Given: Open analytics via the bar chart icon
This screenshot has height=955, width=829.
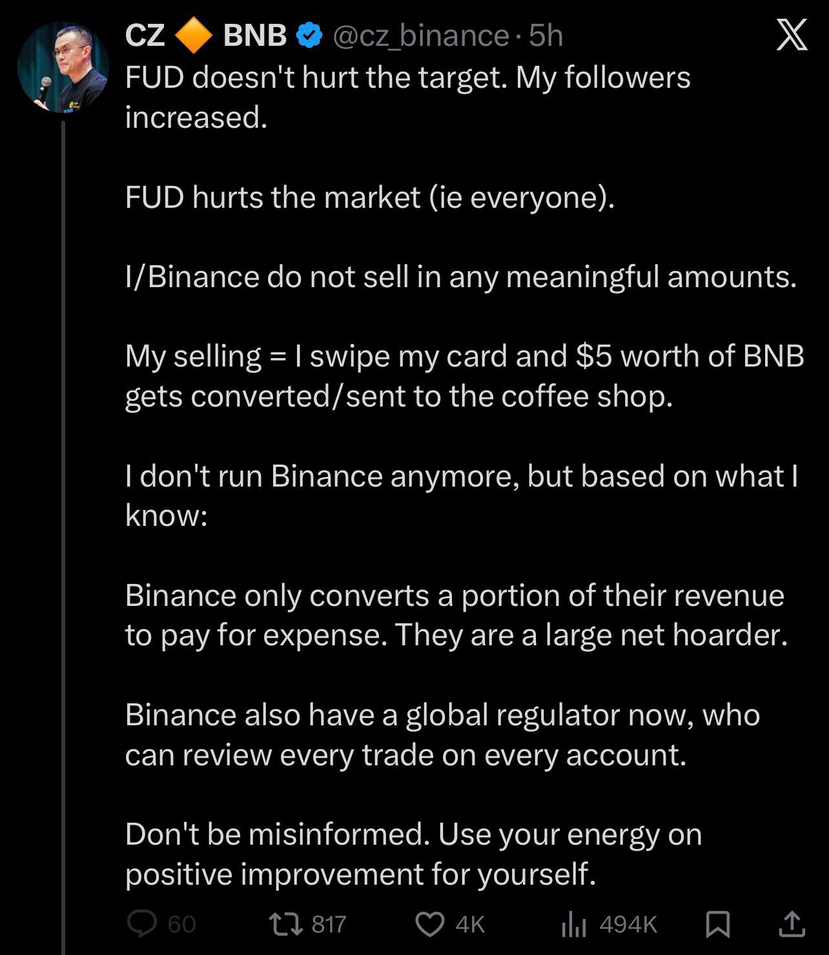Looking at the screenshot, I should 573,925.
